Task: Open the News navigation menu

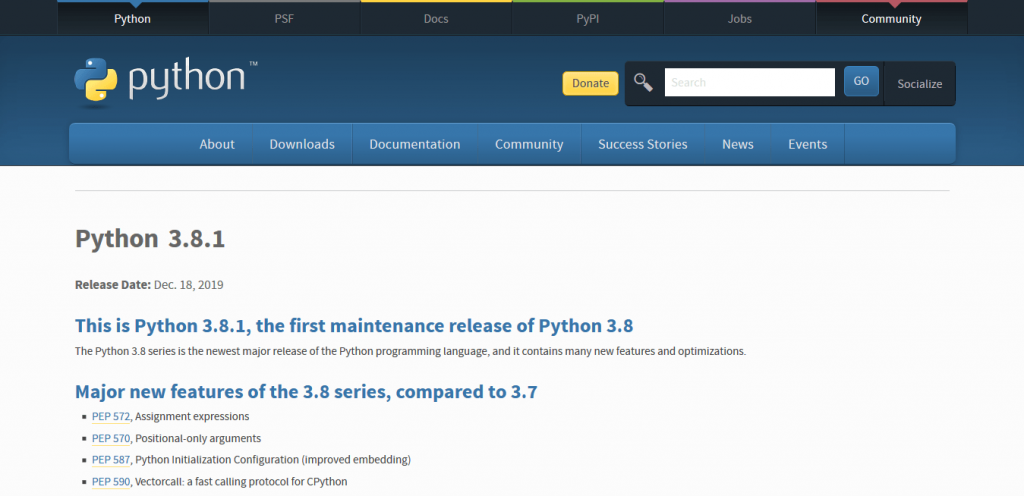Action: (738, 144)
